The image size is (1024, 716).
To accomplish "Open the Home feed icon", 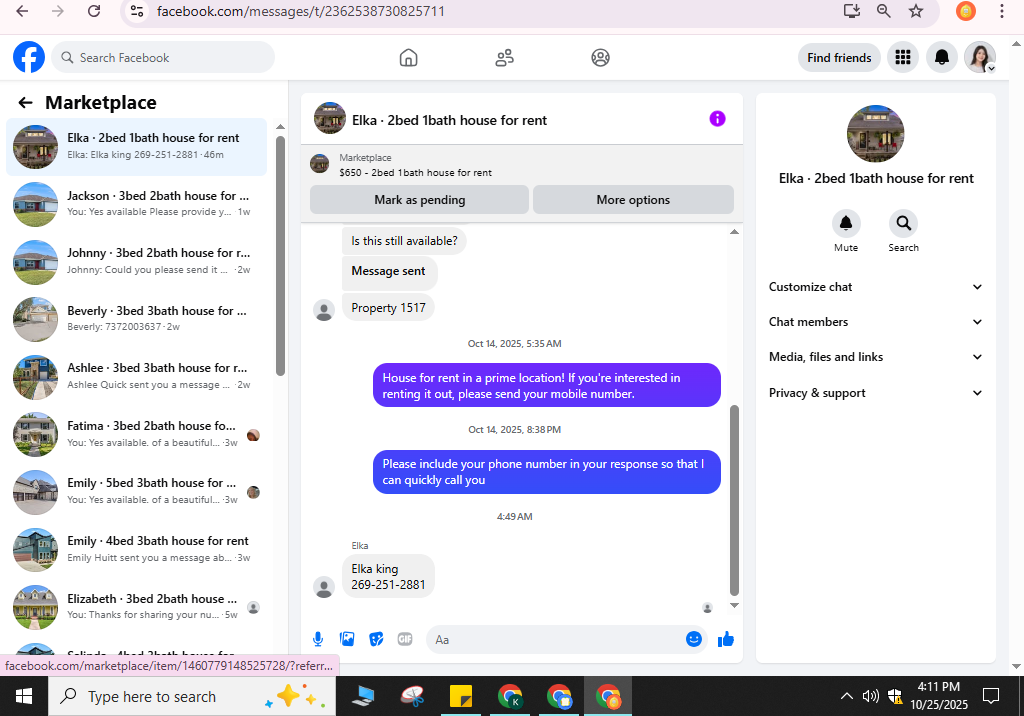I will click(x=408, y=57).
